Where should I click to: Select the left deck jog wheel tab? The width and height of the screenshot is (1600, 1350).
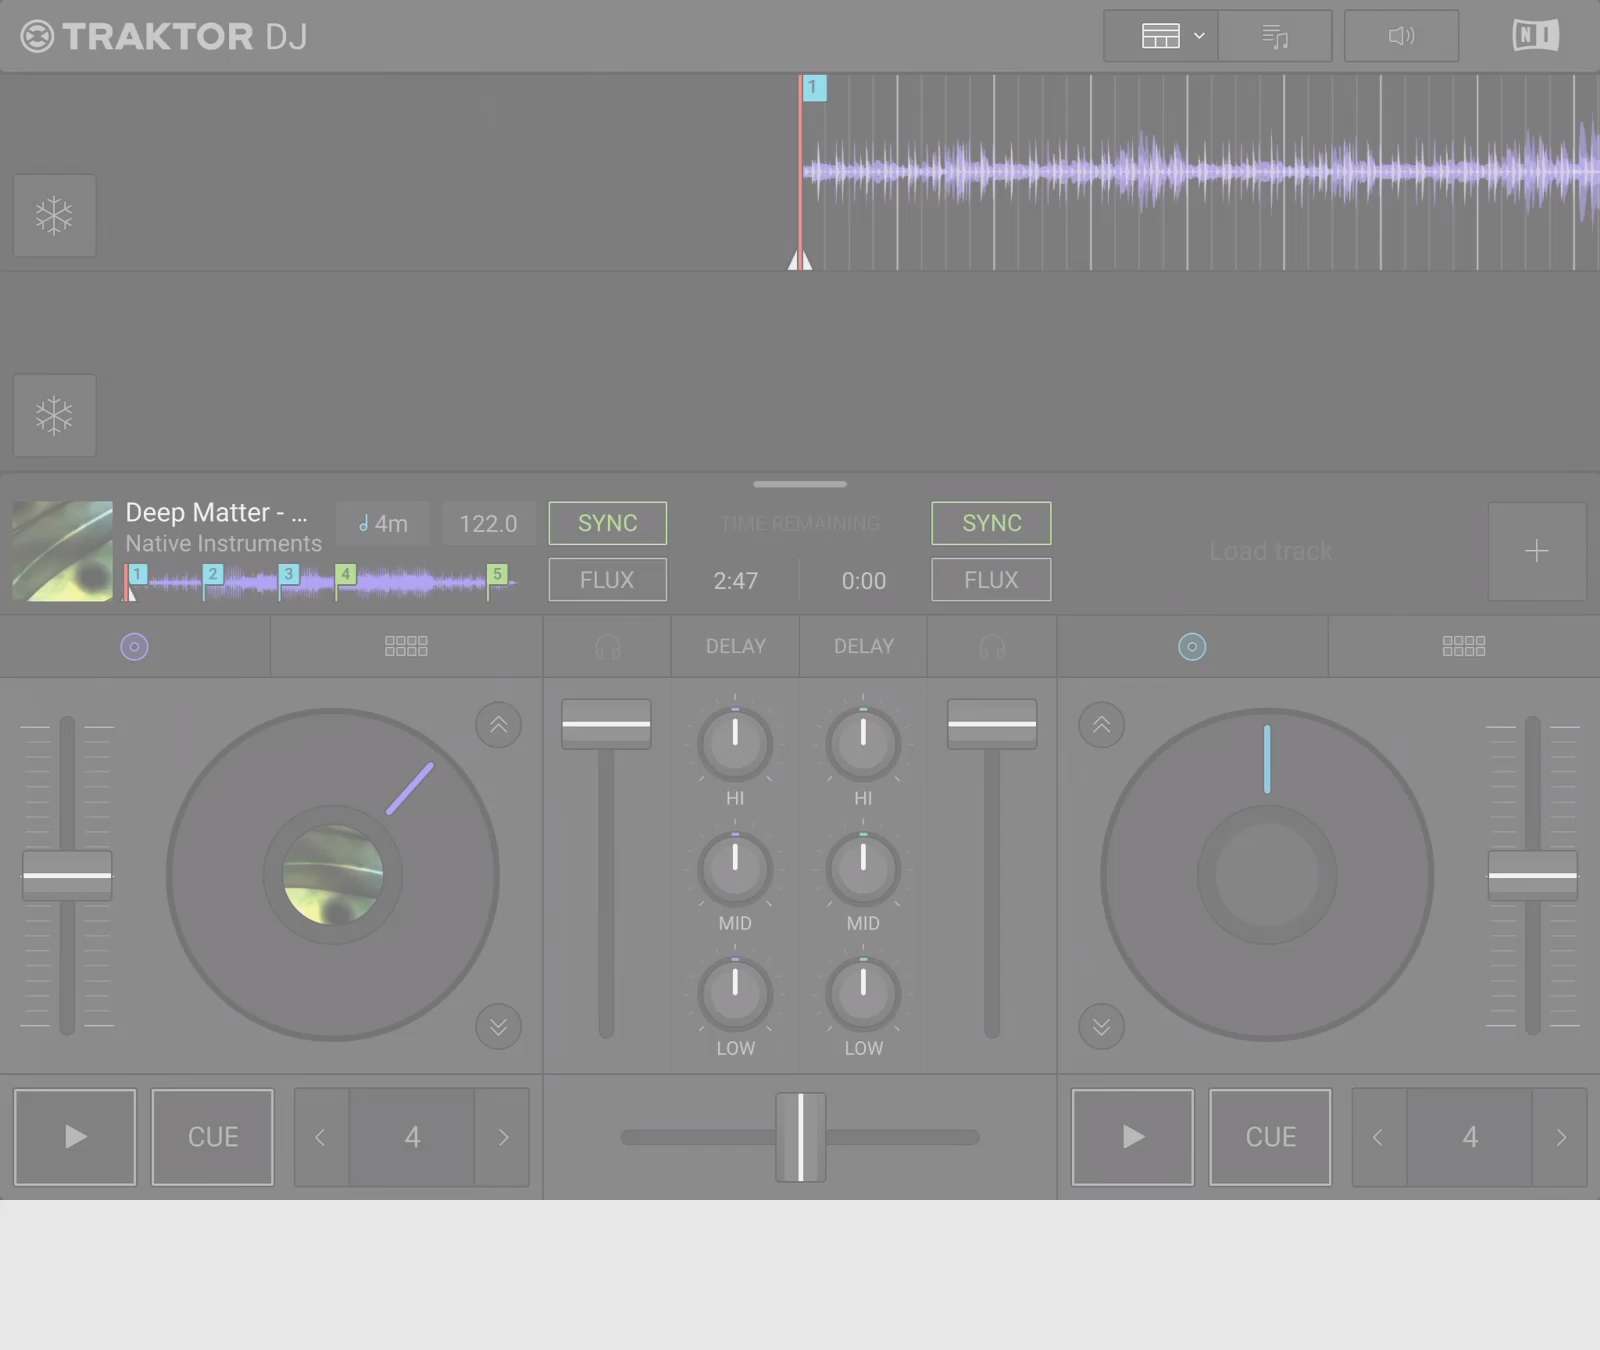pos(135,647)
